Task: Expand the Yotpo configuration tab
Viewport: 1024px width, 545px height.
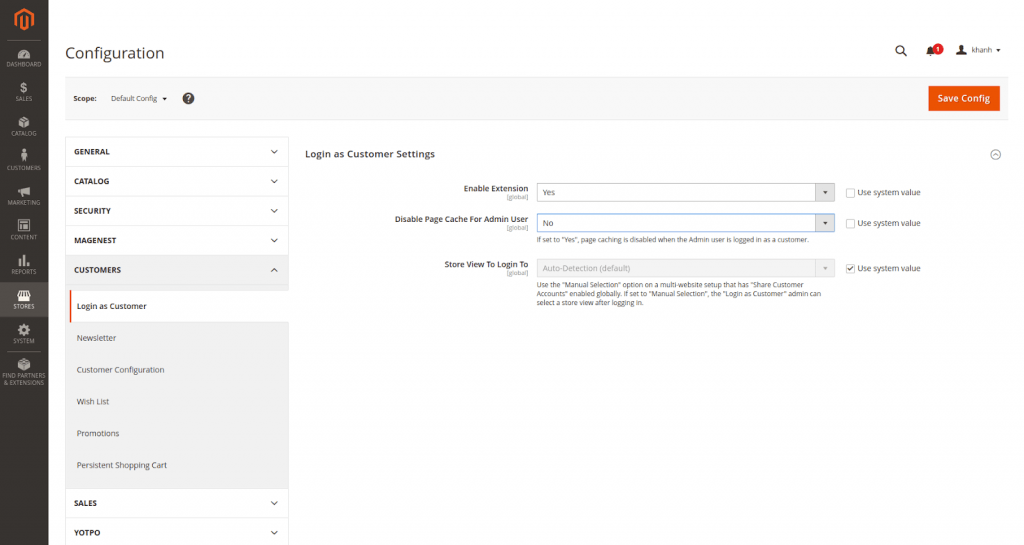Action: [x=176, y=533]
